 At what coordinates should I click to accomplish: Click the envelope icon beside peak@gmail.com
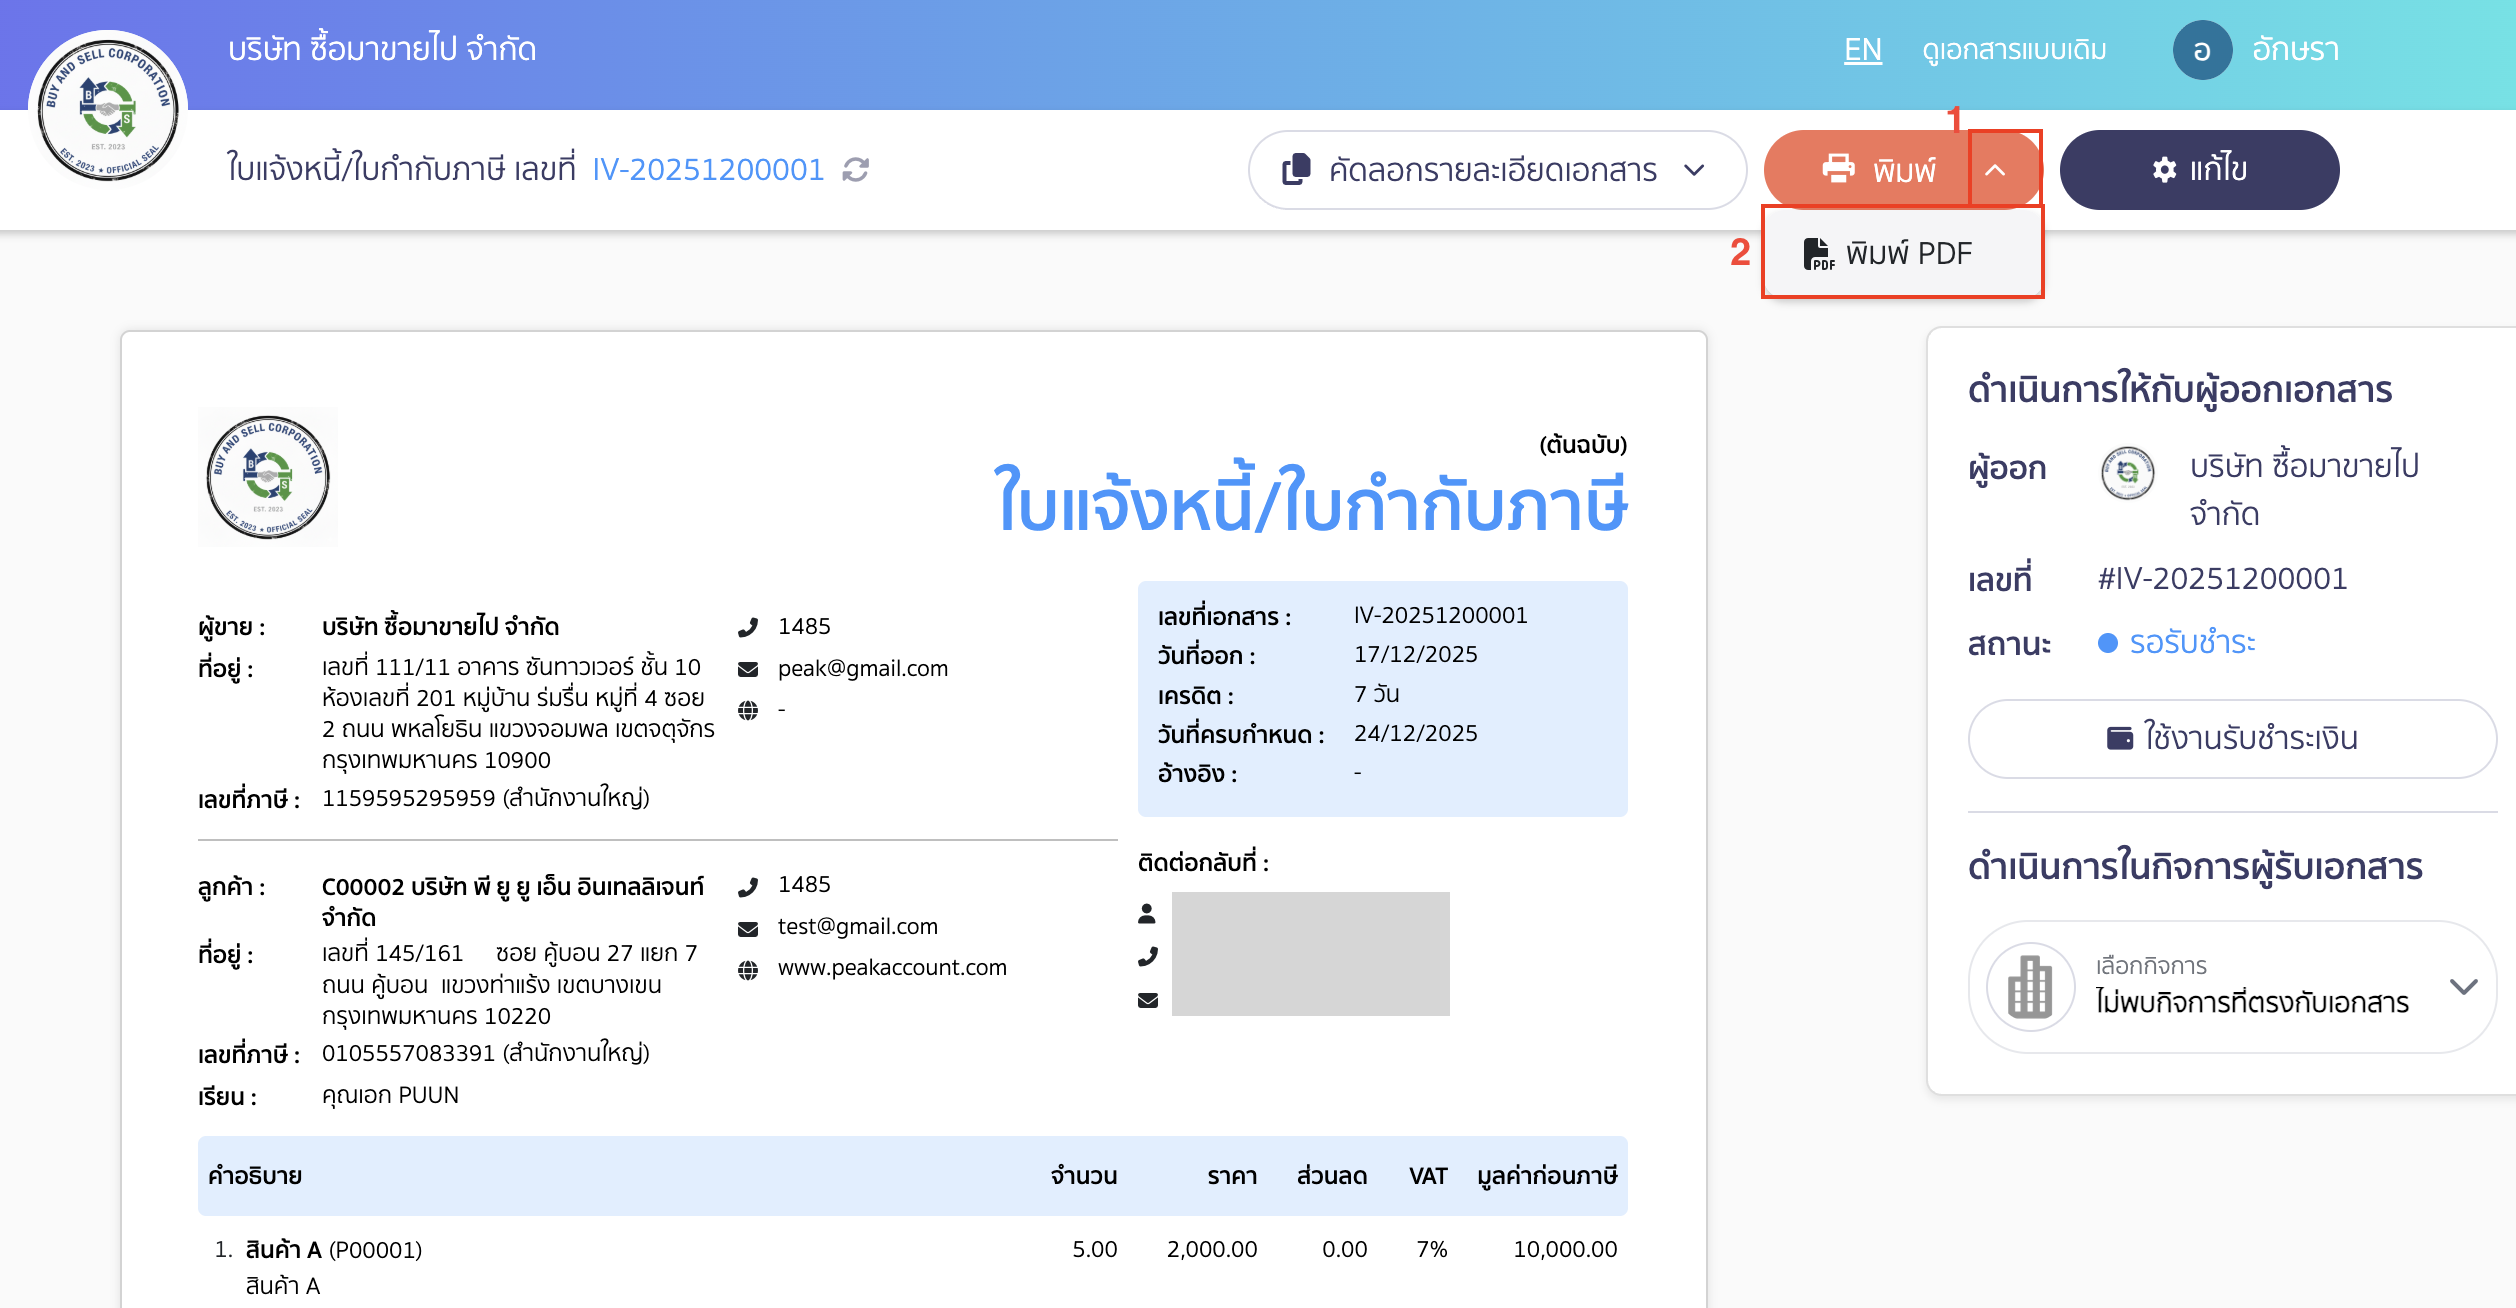747,668
